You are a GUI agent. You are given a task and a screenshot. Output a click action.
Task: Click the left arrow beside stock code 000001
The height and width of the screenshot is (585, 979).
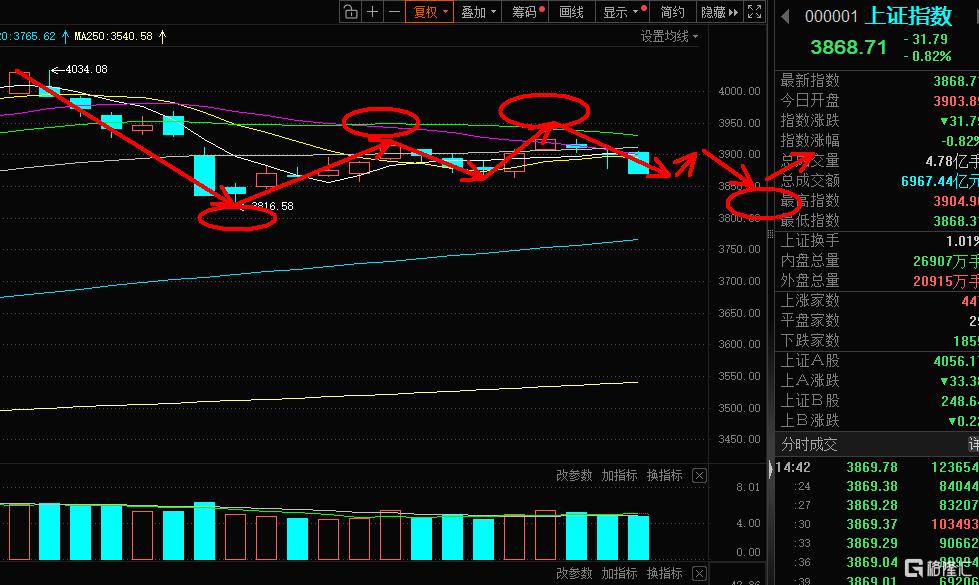point(785,16)
